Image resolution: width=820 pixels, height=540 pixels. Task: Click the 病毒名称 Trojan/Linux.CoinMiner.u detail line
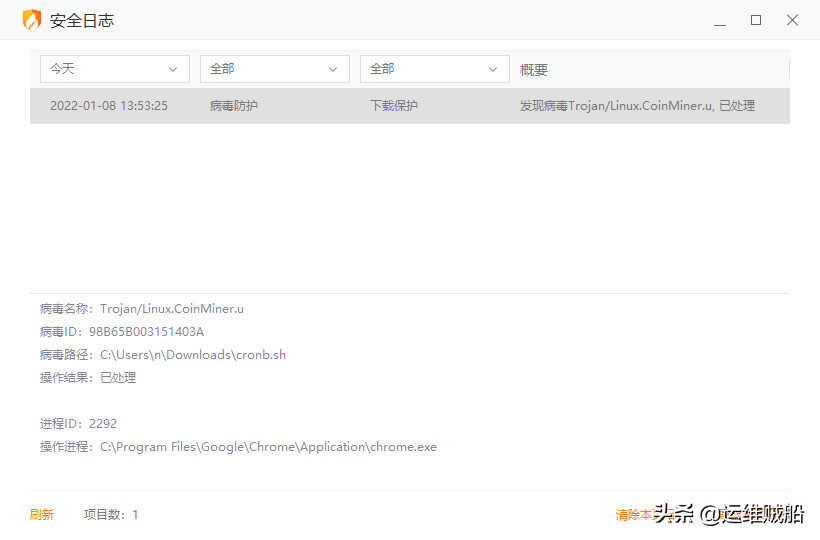[x=142, y=308]
